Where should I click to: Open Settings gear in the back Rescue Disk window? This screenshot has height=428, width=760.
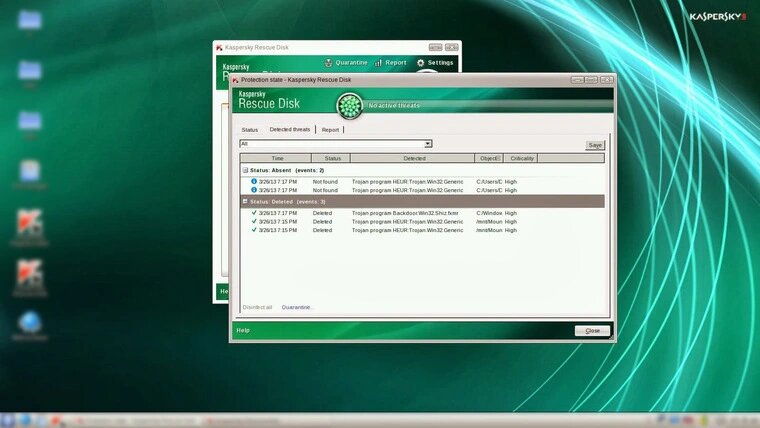coord(435,63)
